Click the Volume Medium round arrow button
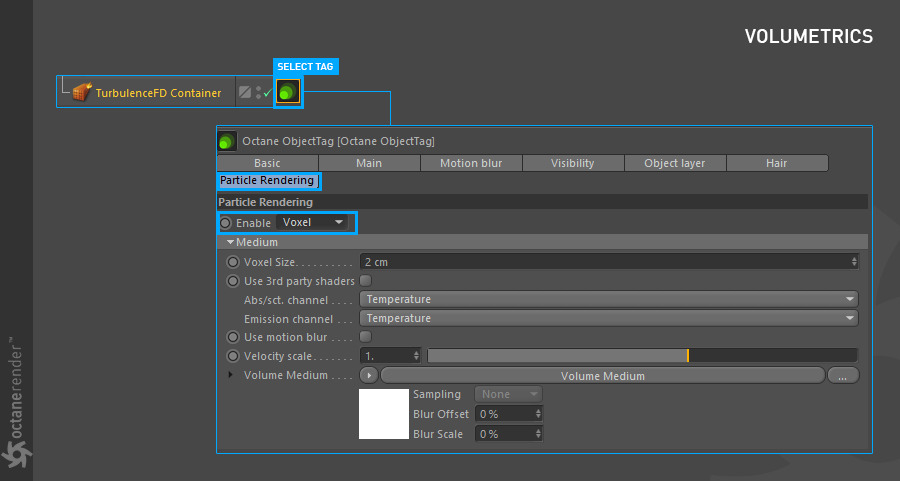The image size is (900, 481). tap(369, 376)
